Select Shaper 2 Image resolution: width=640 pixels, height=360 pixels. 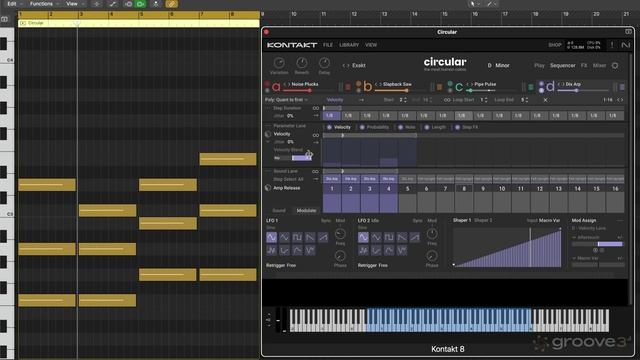coord(483,220)
